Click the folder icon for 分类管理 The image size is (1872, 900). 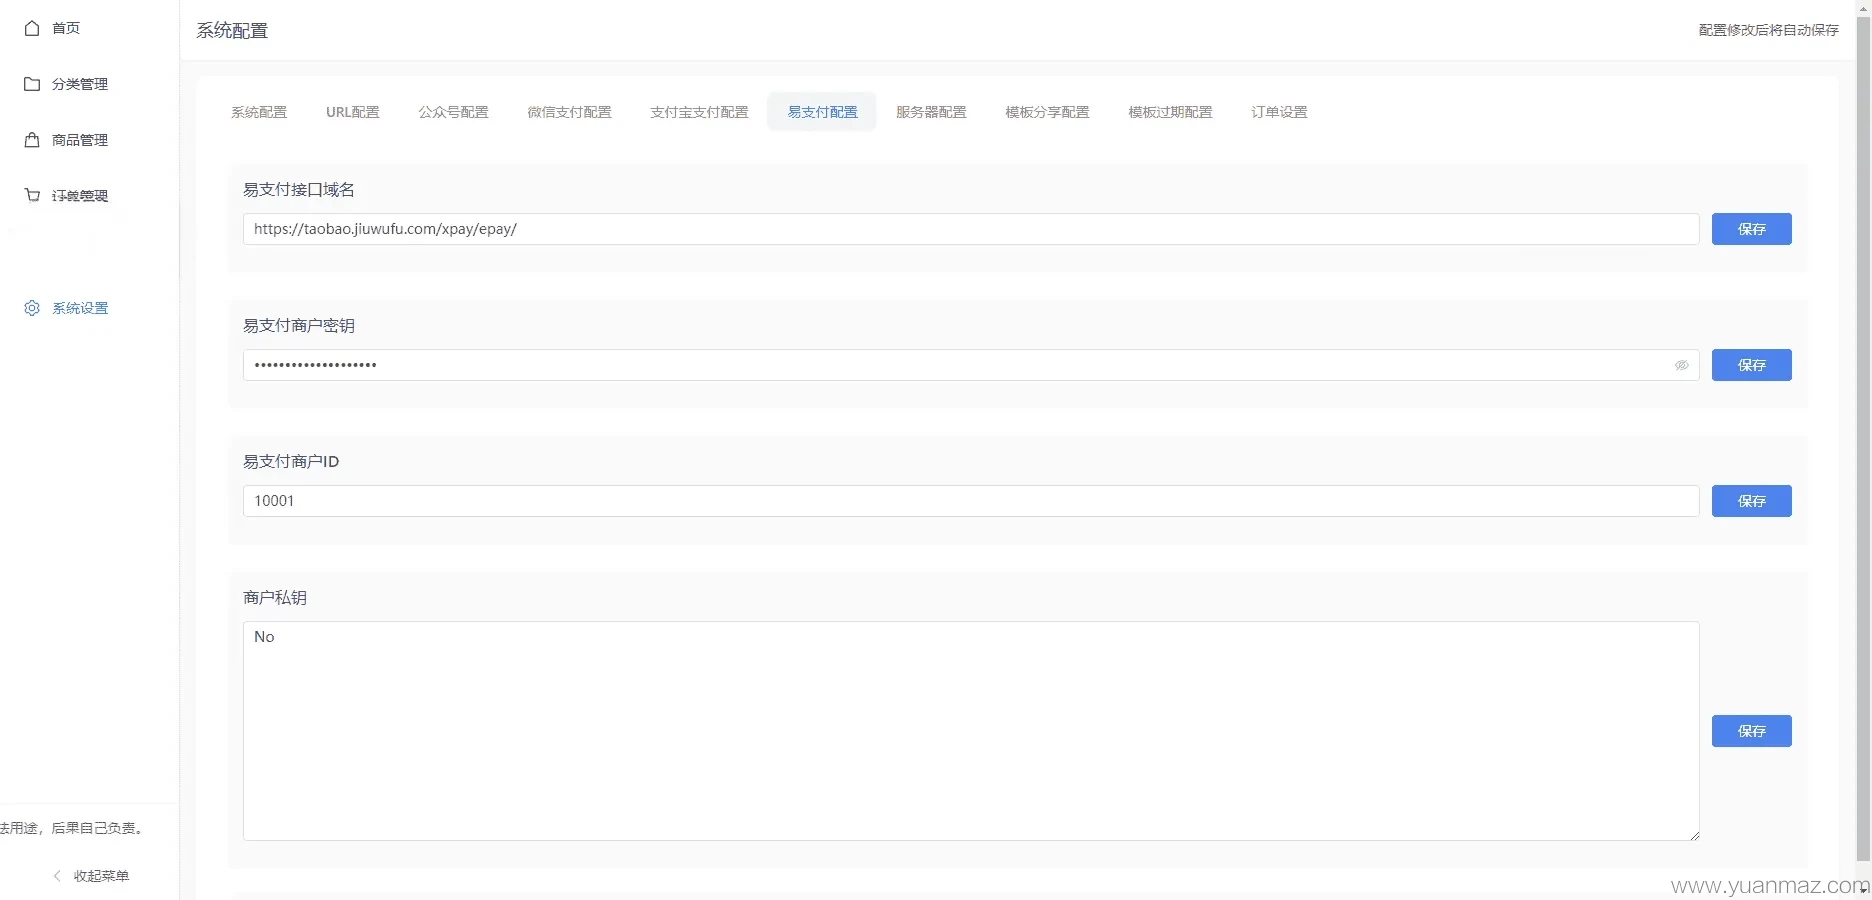coord(32,84)
